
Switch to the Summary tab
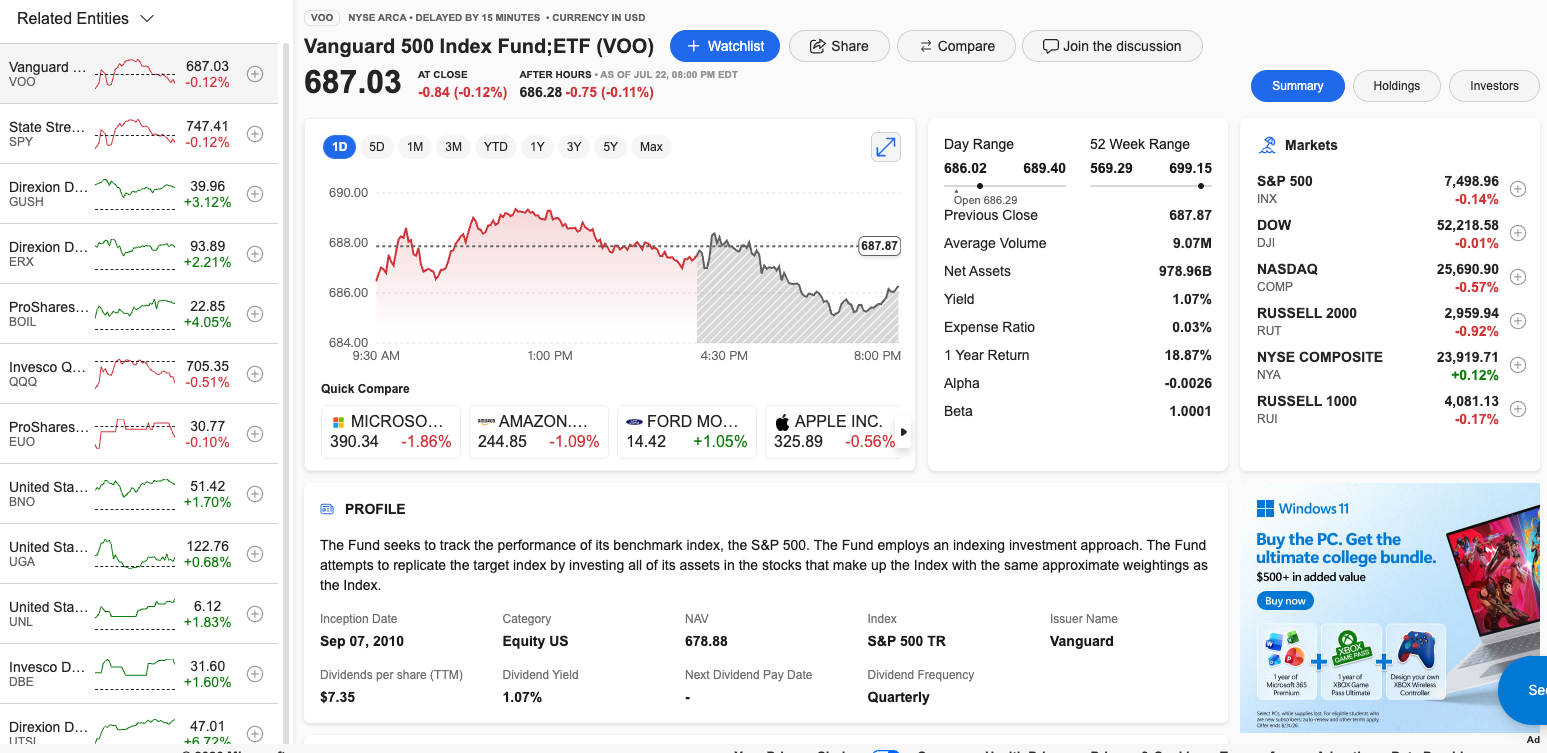[x=1298, y=86]
